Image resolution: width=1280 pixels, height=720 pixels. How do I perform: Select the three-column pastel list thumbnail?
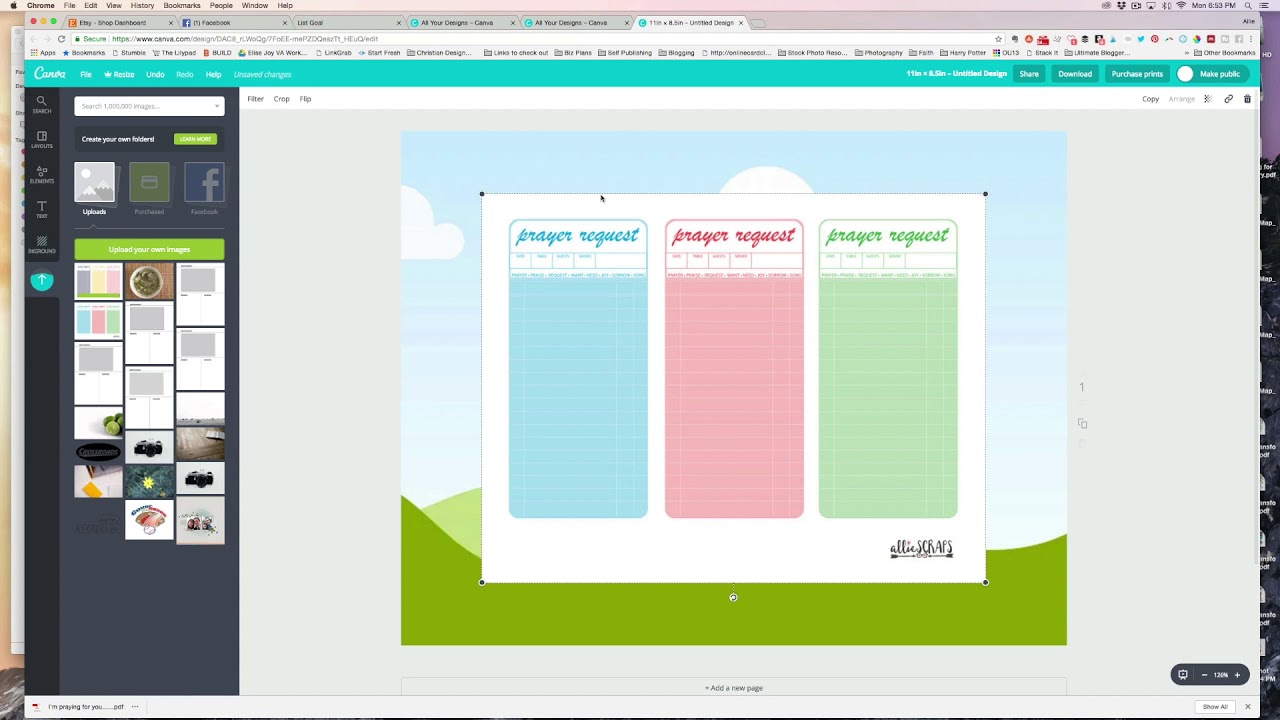(x=98, y=281)
